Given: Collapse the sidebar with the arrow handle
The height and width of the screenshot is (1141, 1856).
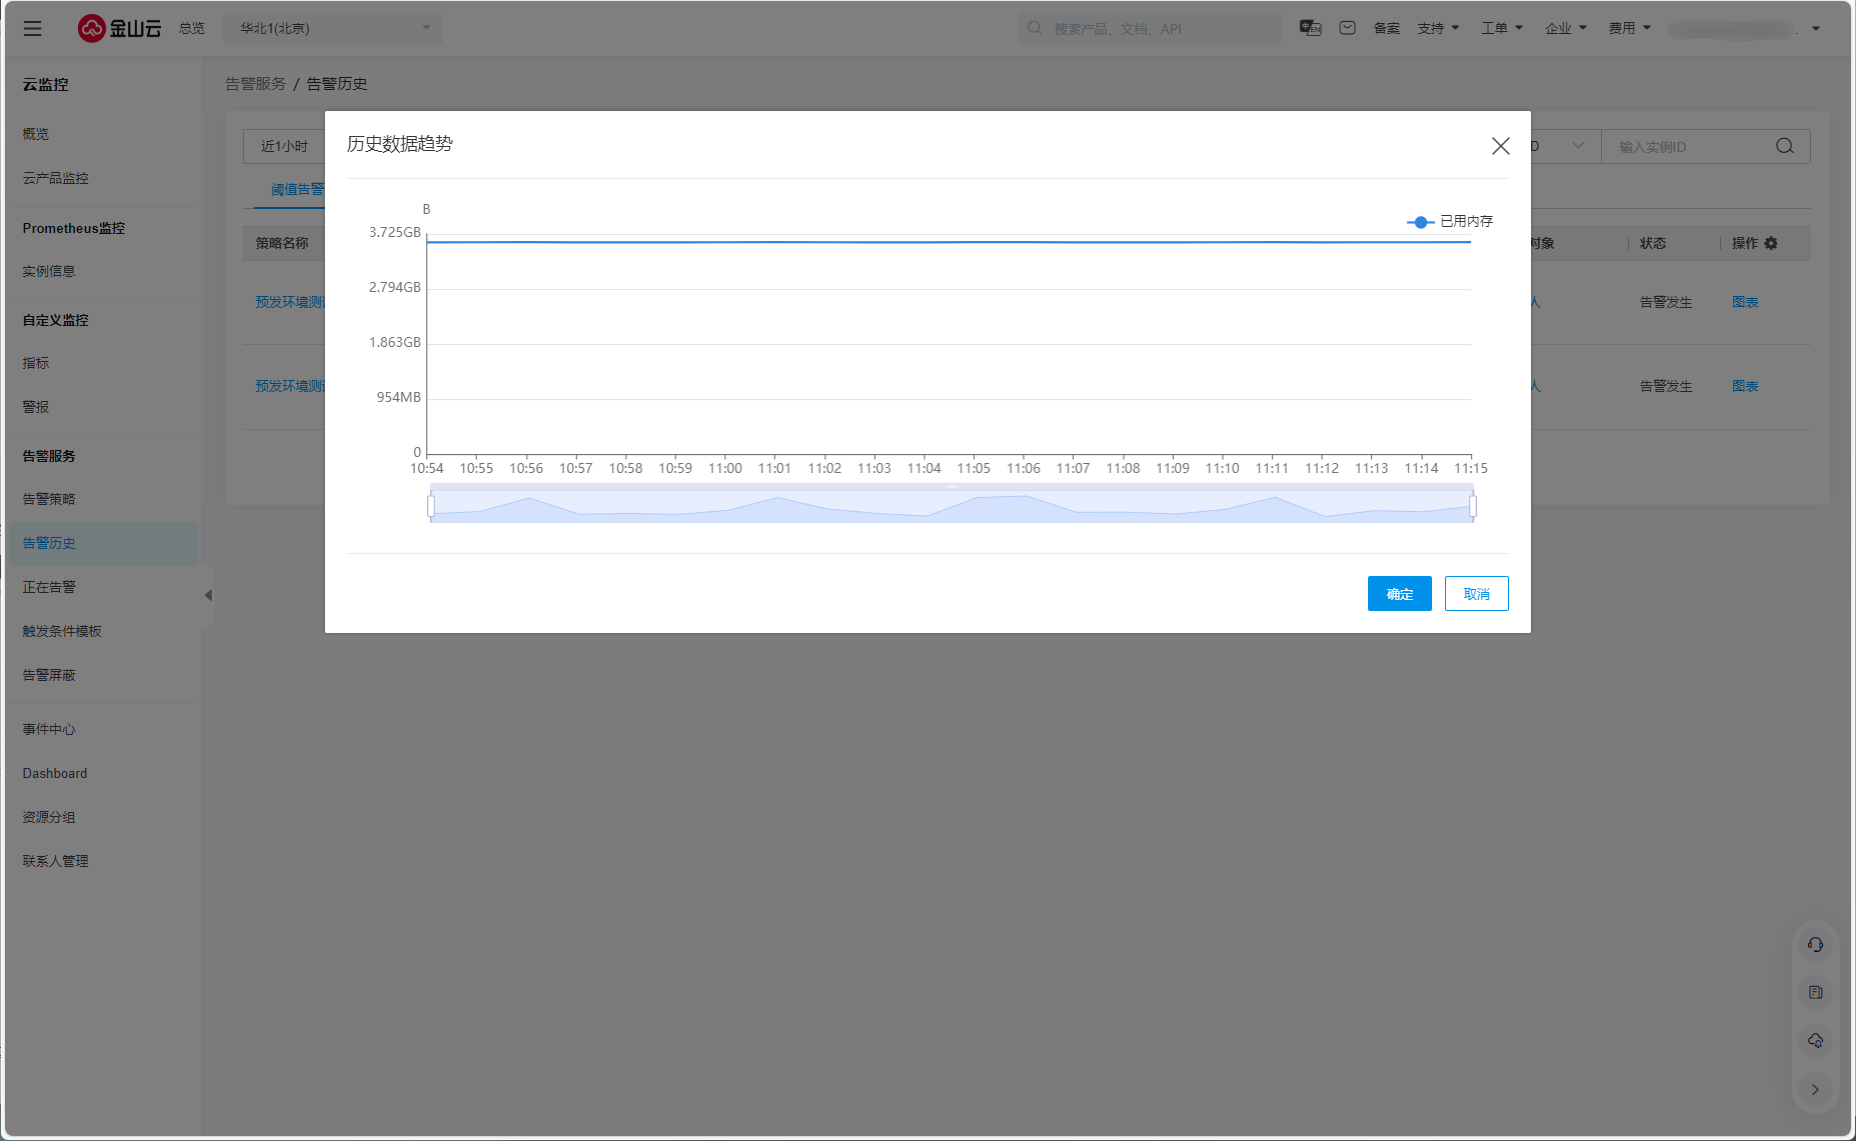Looking at the screenshot, I should click(x=208, y=595).
